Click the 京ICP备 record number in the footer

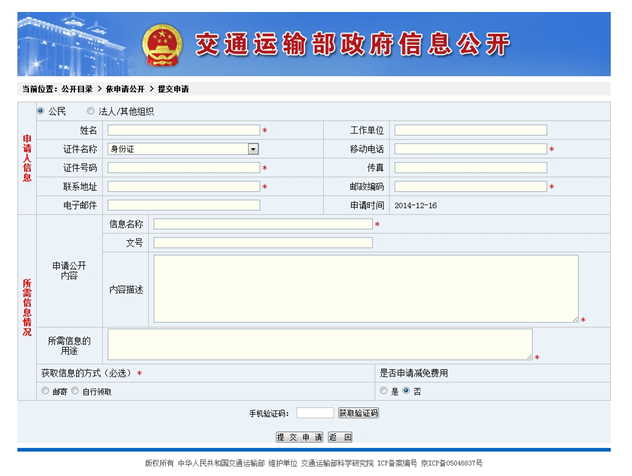pyautogui.click(x=452, y=463)
